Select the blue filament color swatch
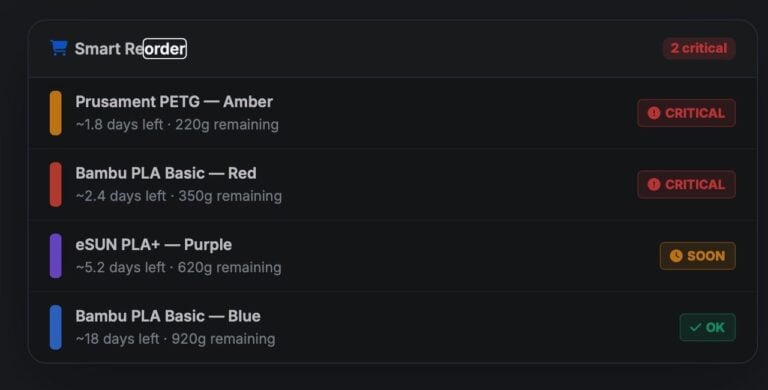The height and width of the screenshot is (390, 768). tap(56, 327)
